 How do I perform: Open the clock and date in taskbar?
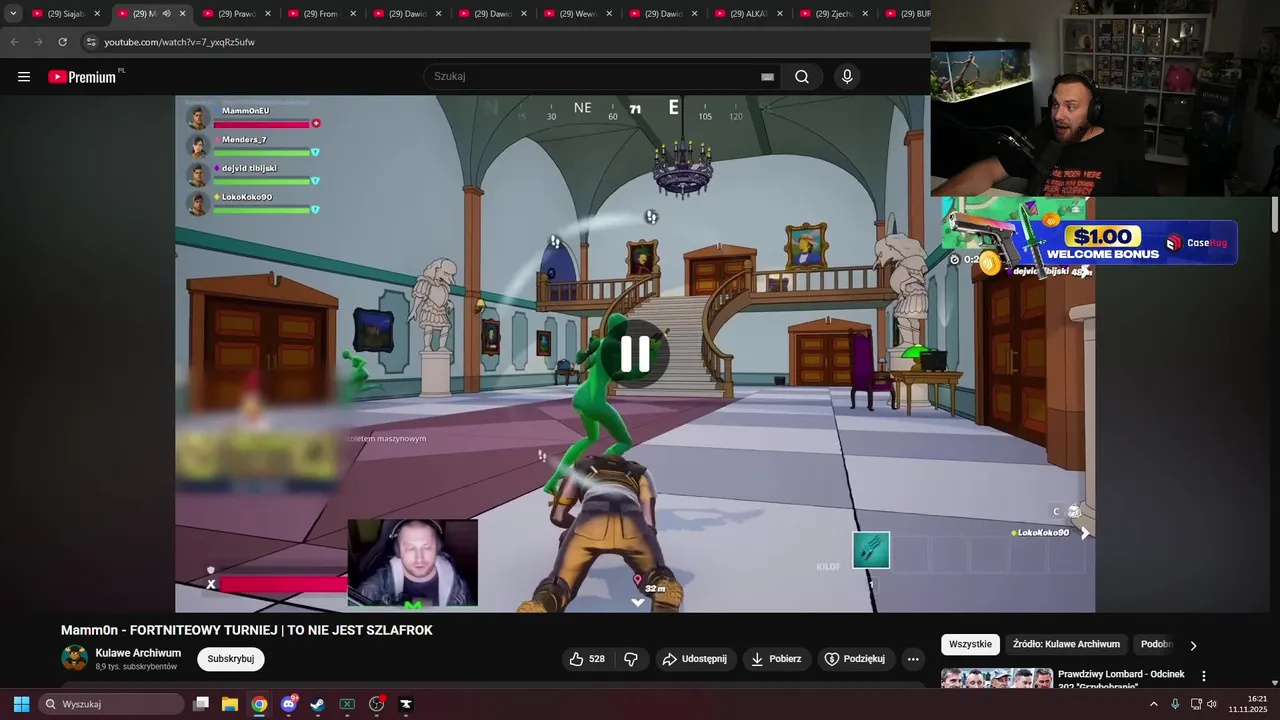coord(1248,704)
